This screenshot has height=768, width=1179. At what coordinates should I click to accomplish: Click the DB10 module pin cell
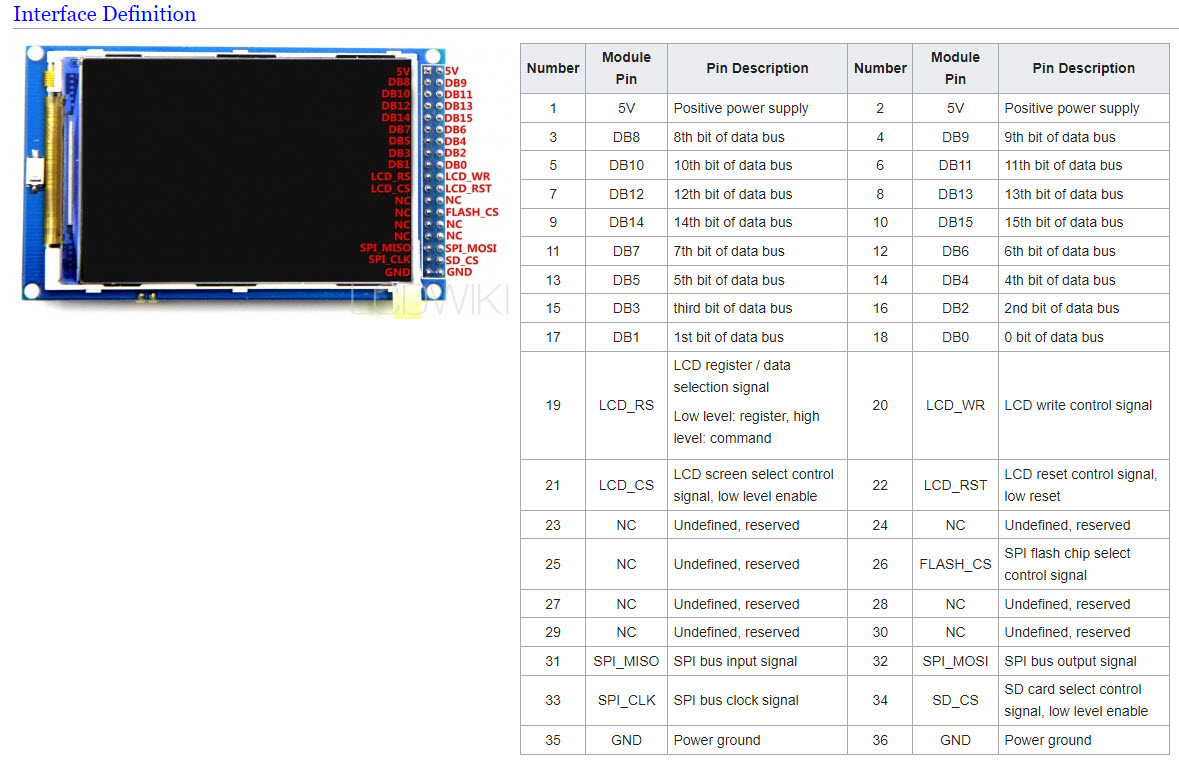pos(626,165)
